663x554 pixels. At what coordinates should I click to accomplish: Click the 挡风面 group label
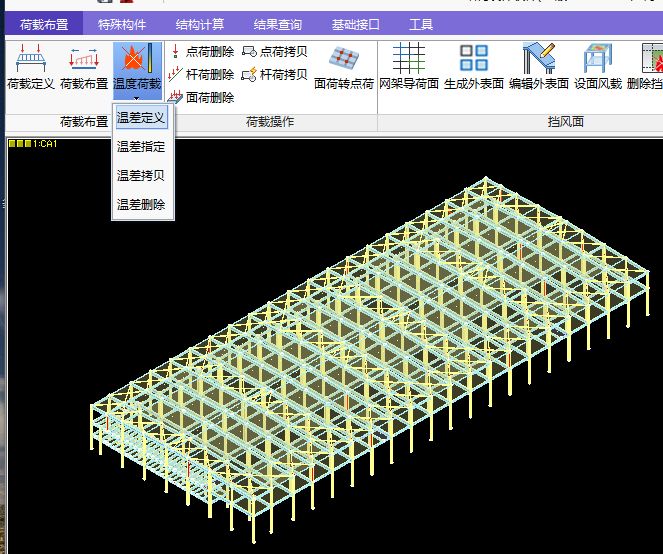tap(566, 122)
